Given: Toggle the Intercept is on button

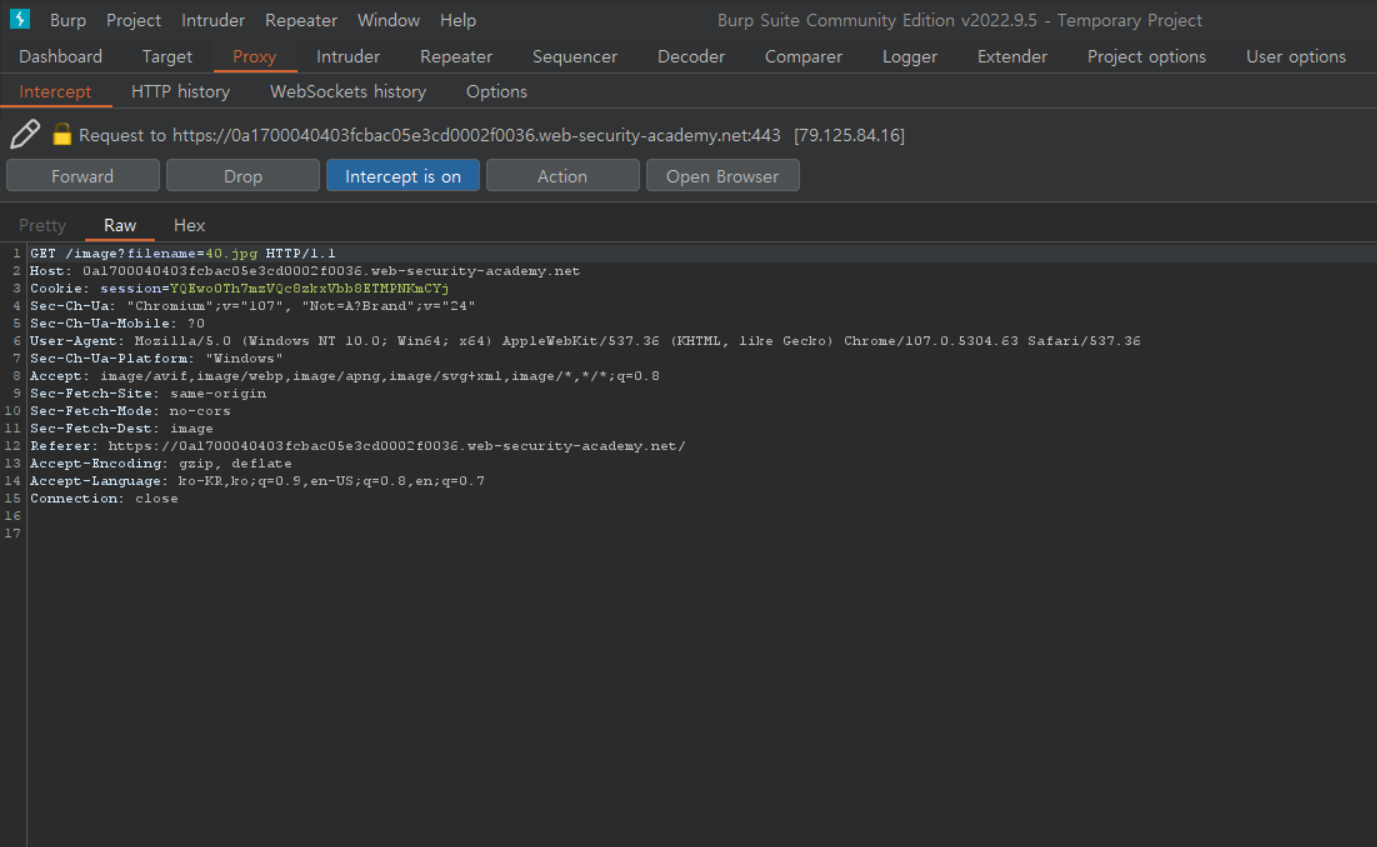Looking at the screenshot, I should [x=403, y=176].
